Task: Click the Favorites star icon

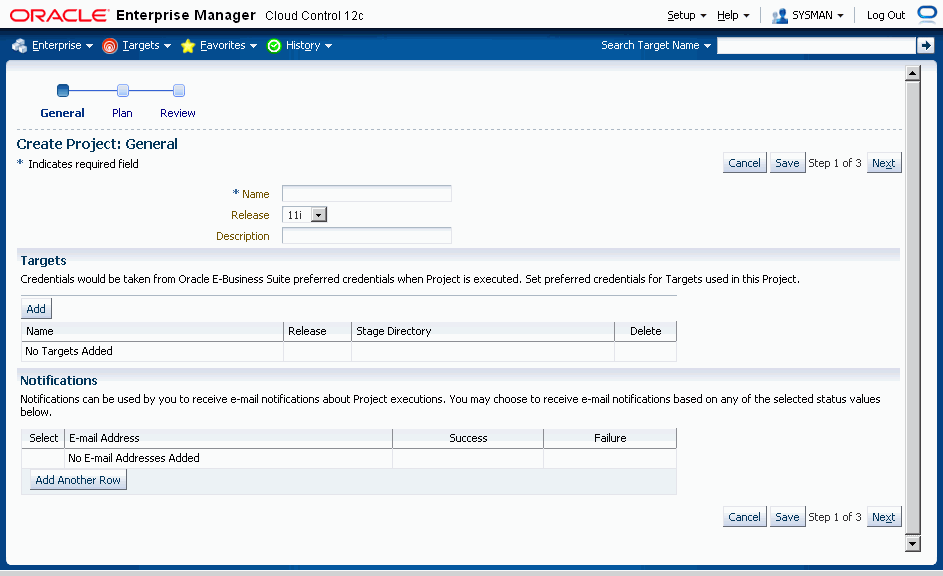Action: coord(188,46)
